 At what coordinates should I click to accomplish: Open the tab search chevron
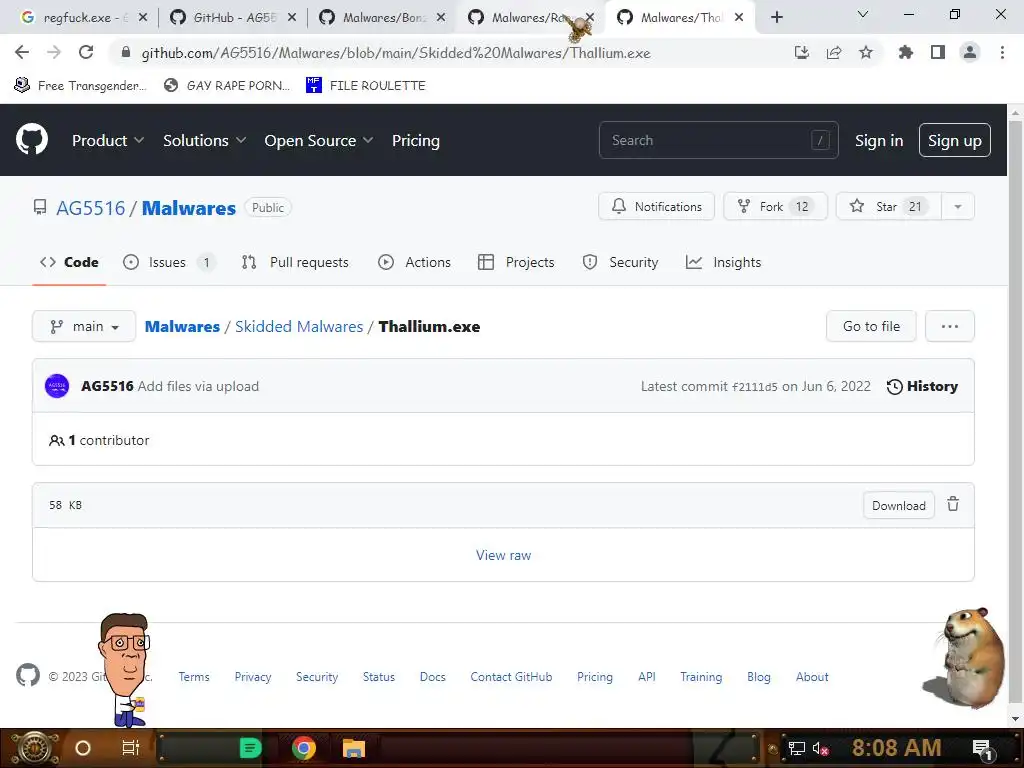click(x=863, y=14)
